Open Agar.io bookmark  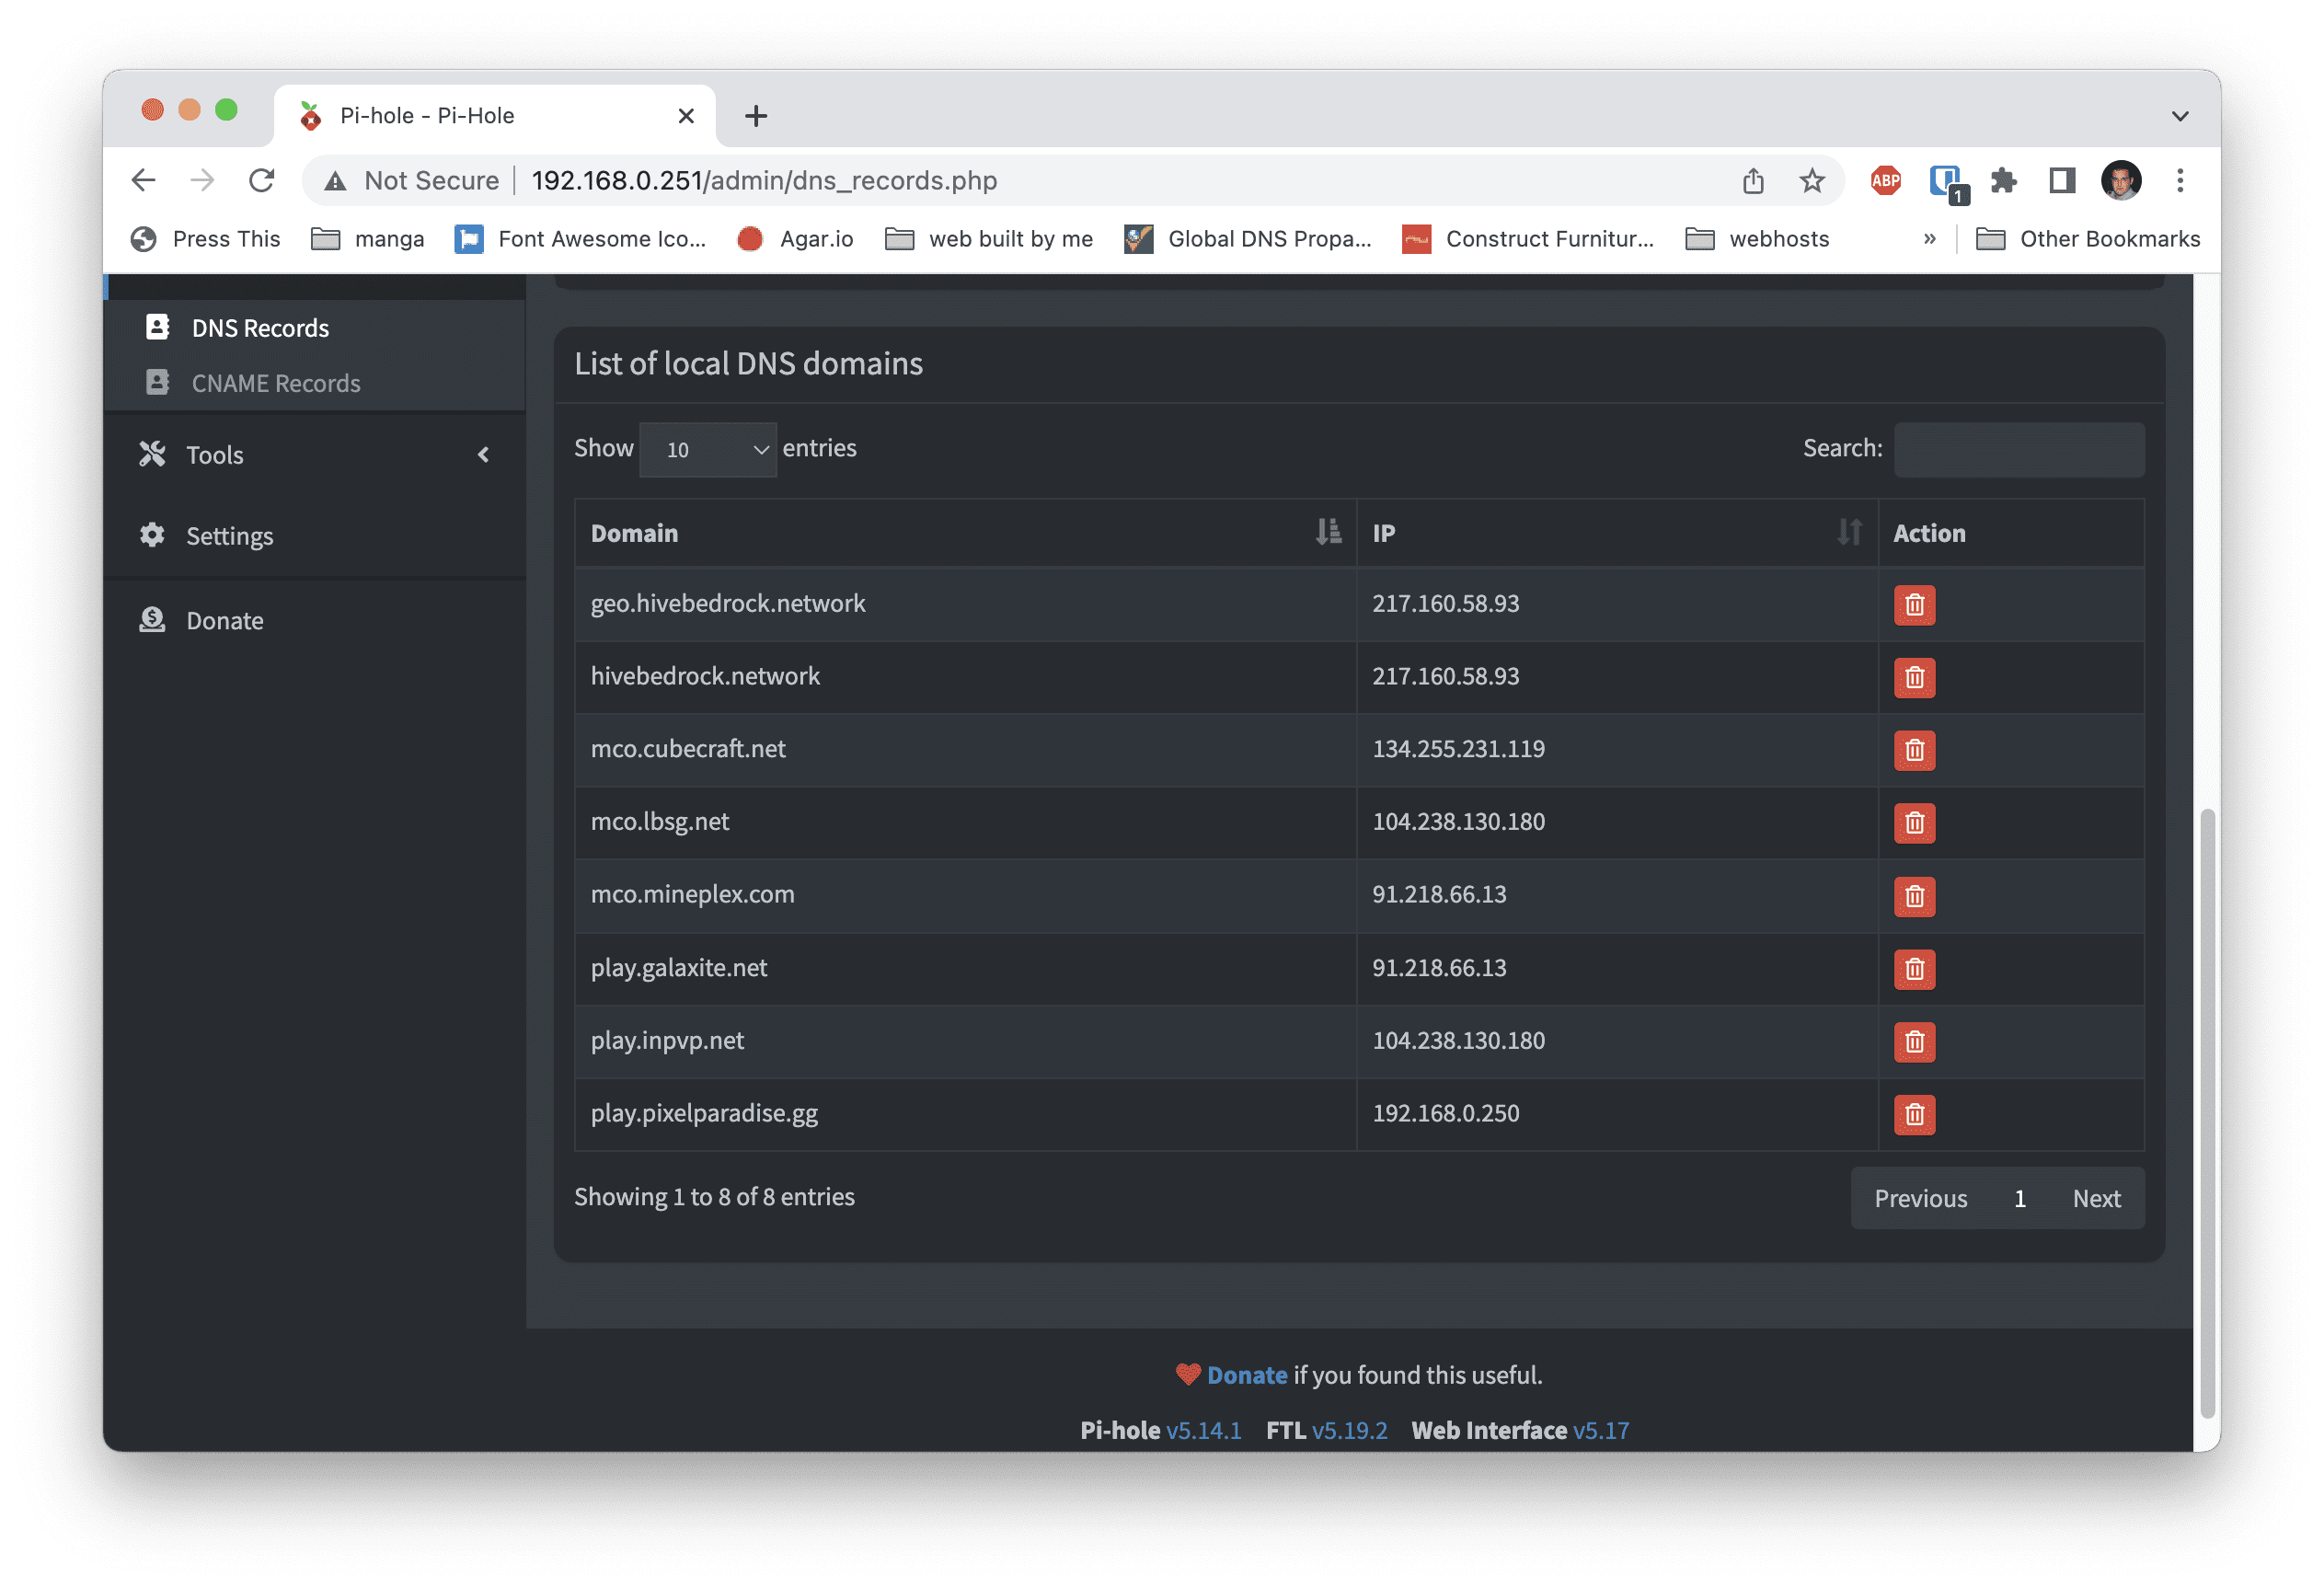pos(795,239)
